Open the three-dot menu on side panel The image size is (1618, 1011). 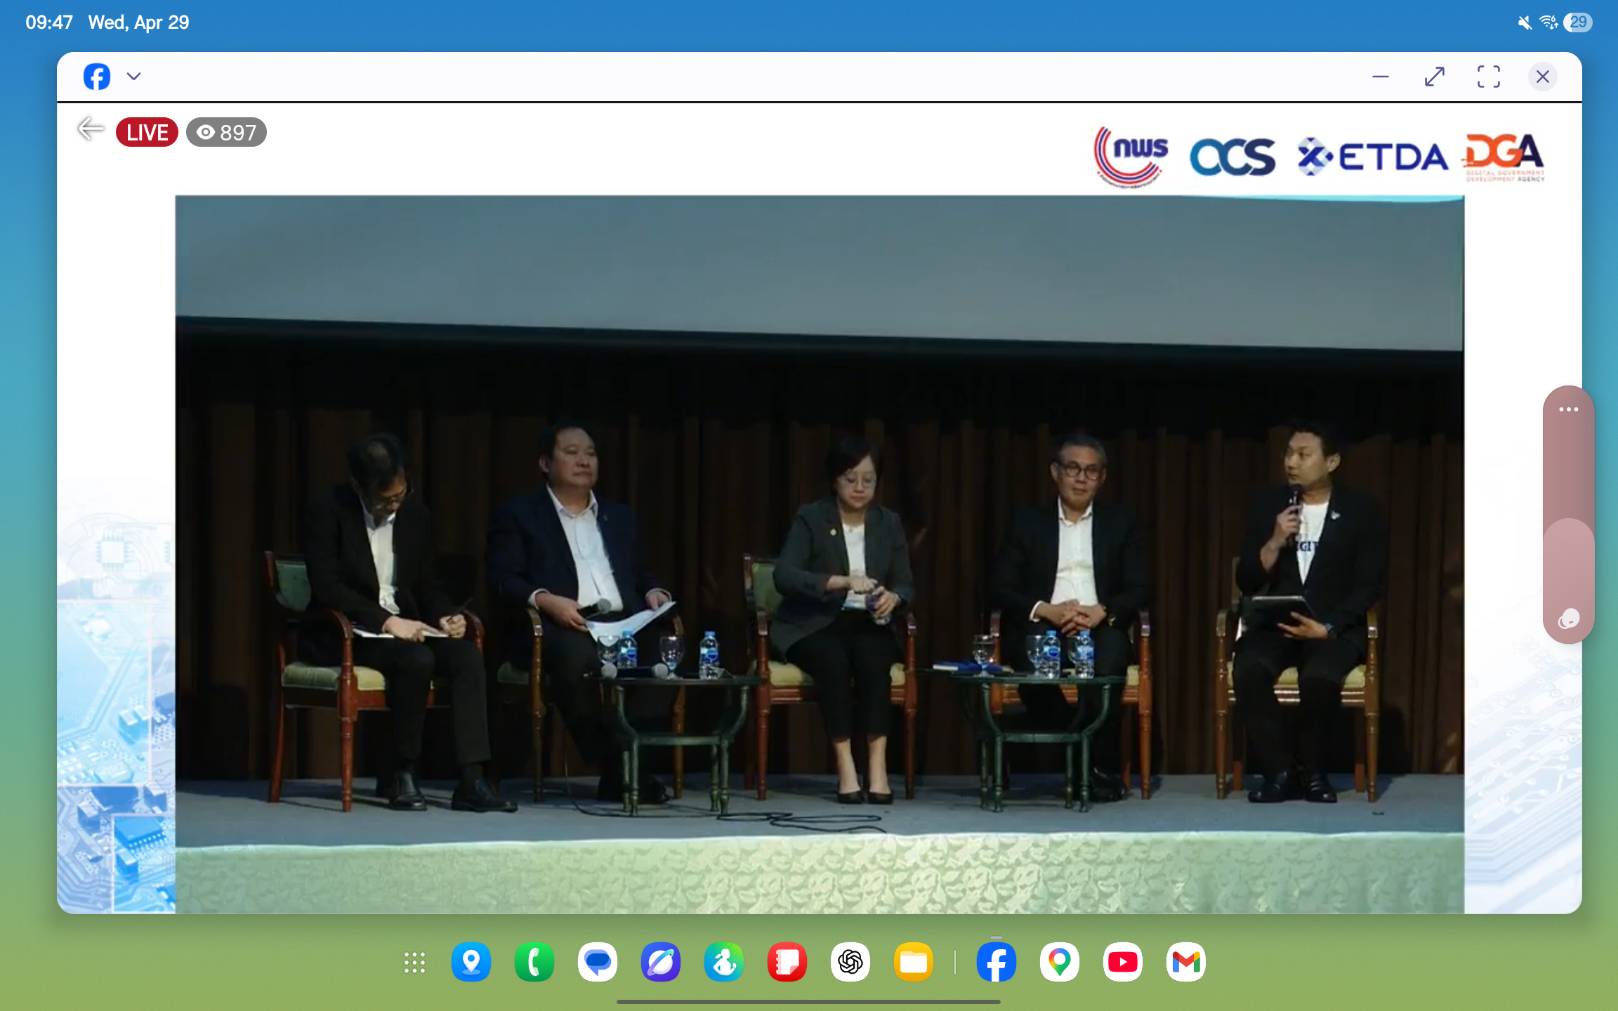pyautogui.click(x=1568, y=409)
